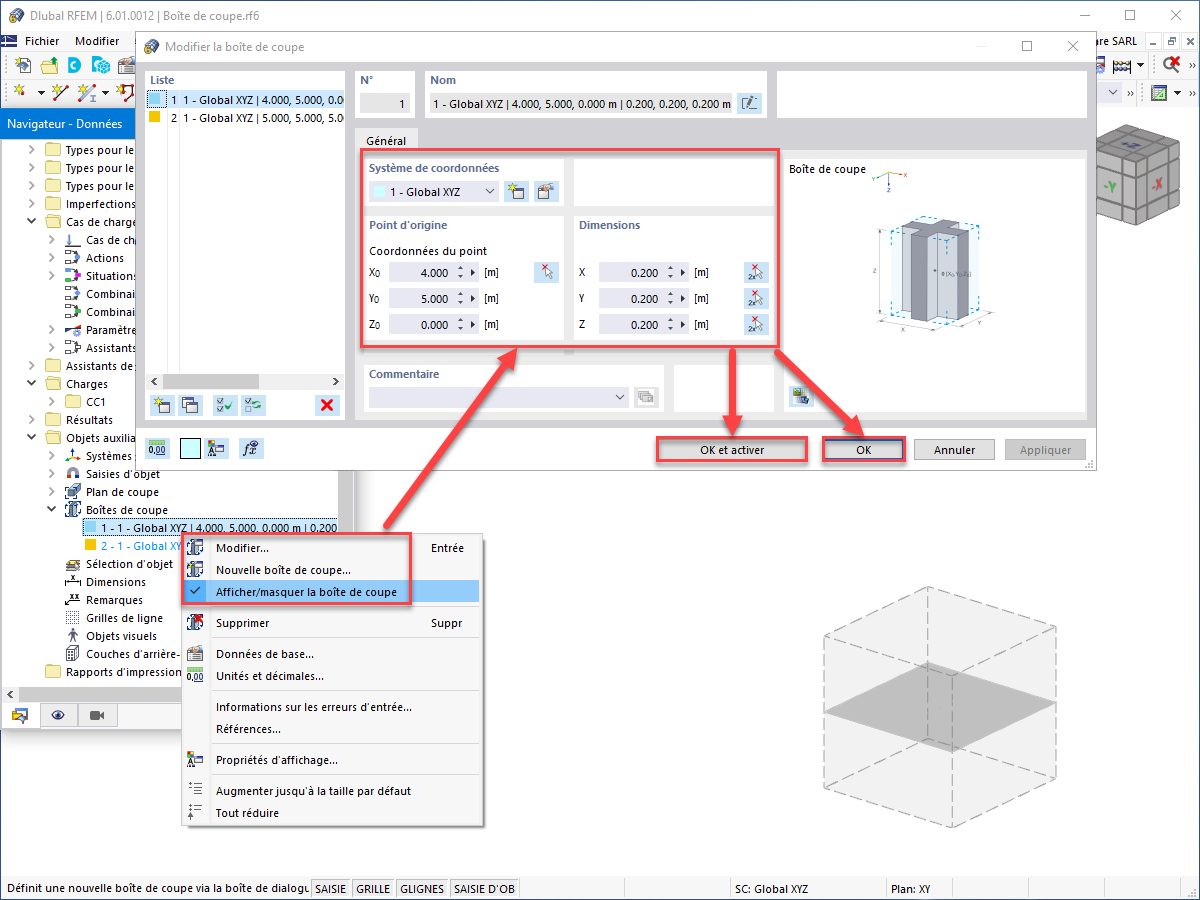Click the invert selection icon below the list
The image size is (1200, 900).
click(x=254, y=405)
